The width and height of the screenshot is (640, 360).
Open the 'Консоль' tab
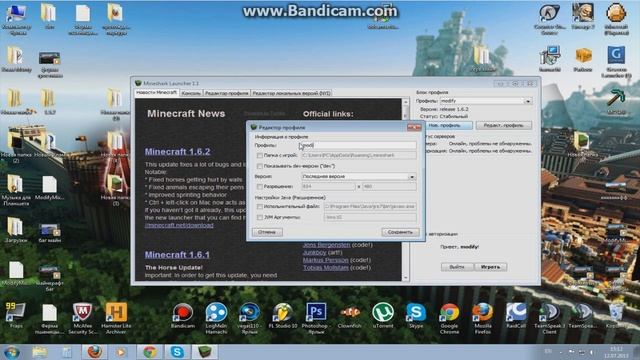(191, 93)
